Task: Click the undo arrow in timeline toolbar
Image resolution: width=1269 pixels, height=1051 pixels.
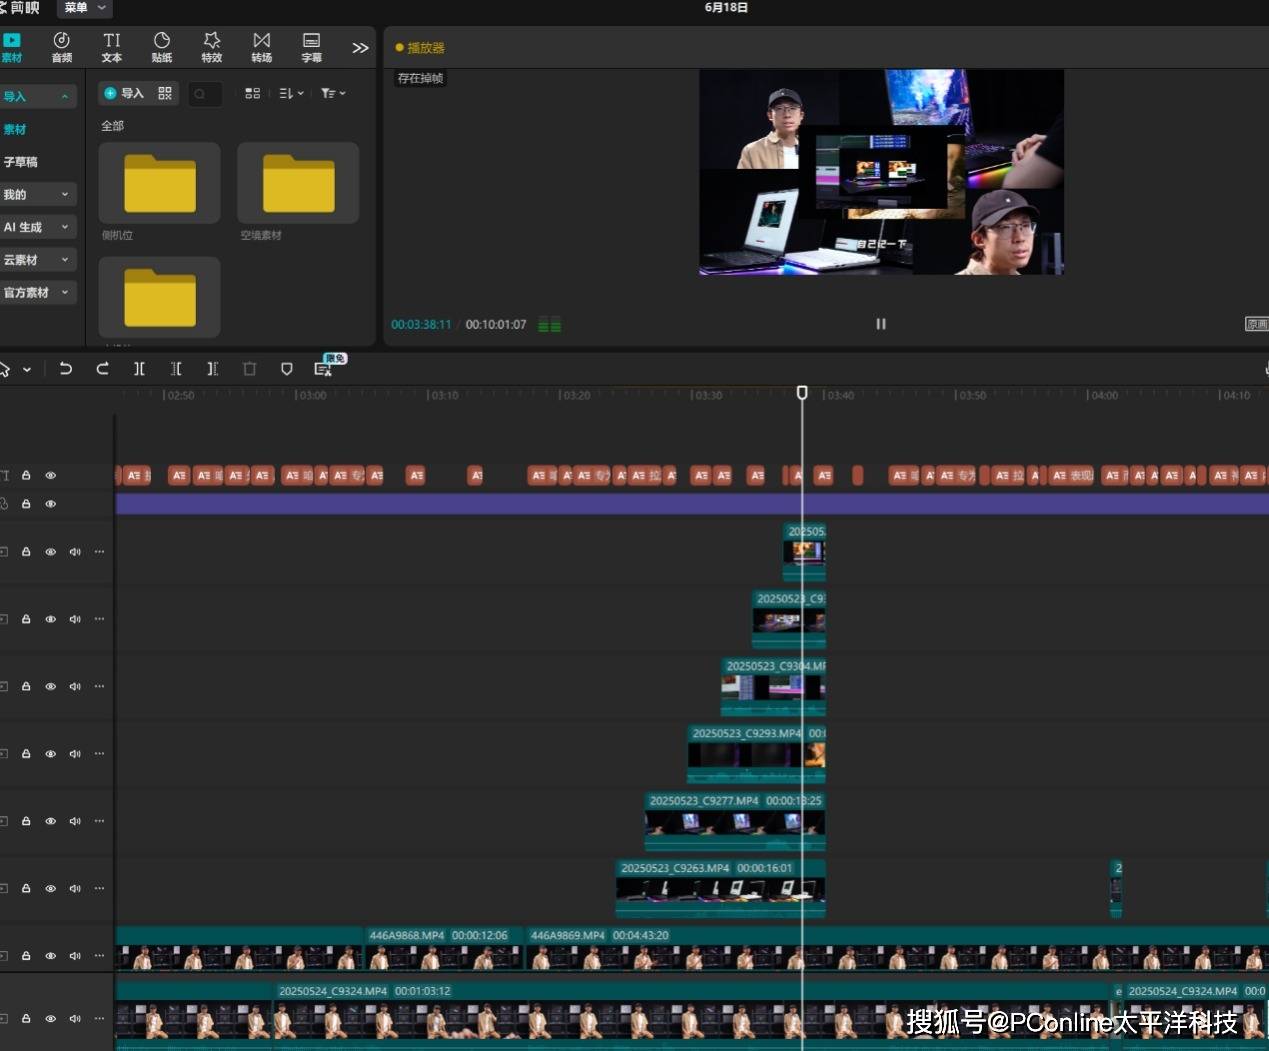Action: pyautogui.click(x=66, y=369)
